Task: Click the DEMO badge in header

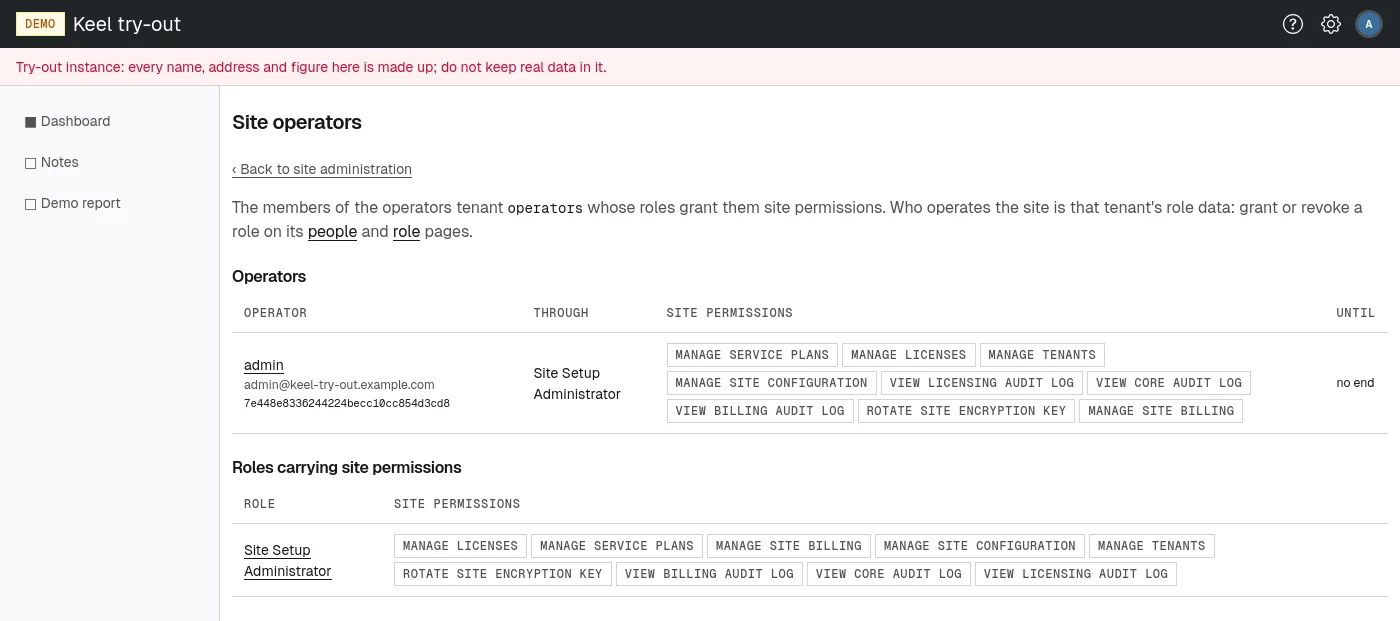Action: tap(40, 24)
